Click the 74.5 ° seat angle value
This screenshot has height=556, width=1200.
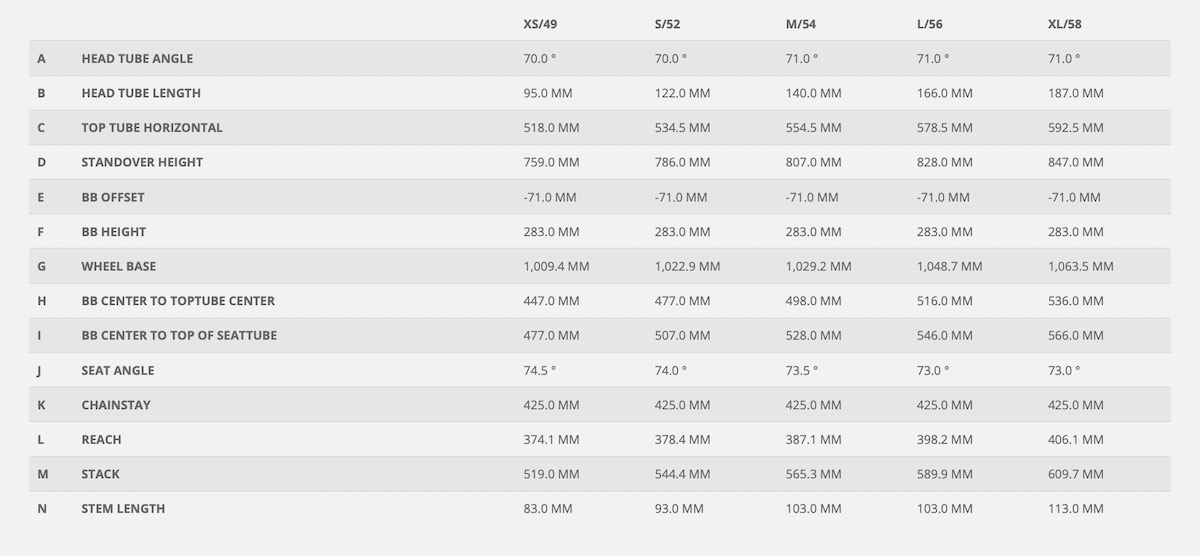coord(539,370)
